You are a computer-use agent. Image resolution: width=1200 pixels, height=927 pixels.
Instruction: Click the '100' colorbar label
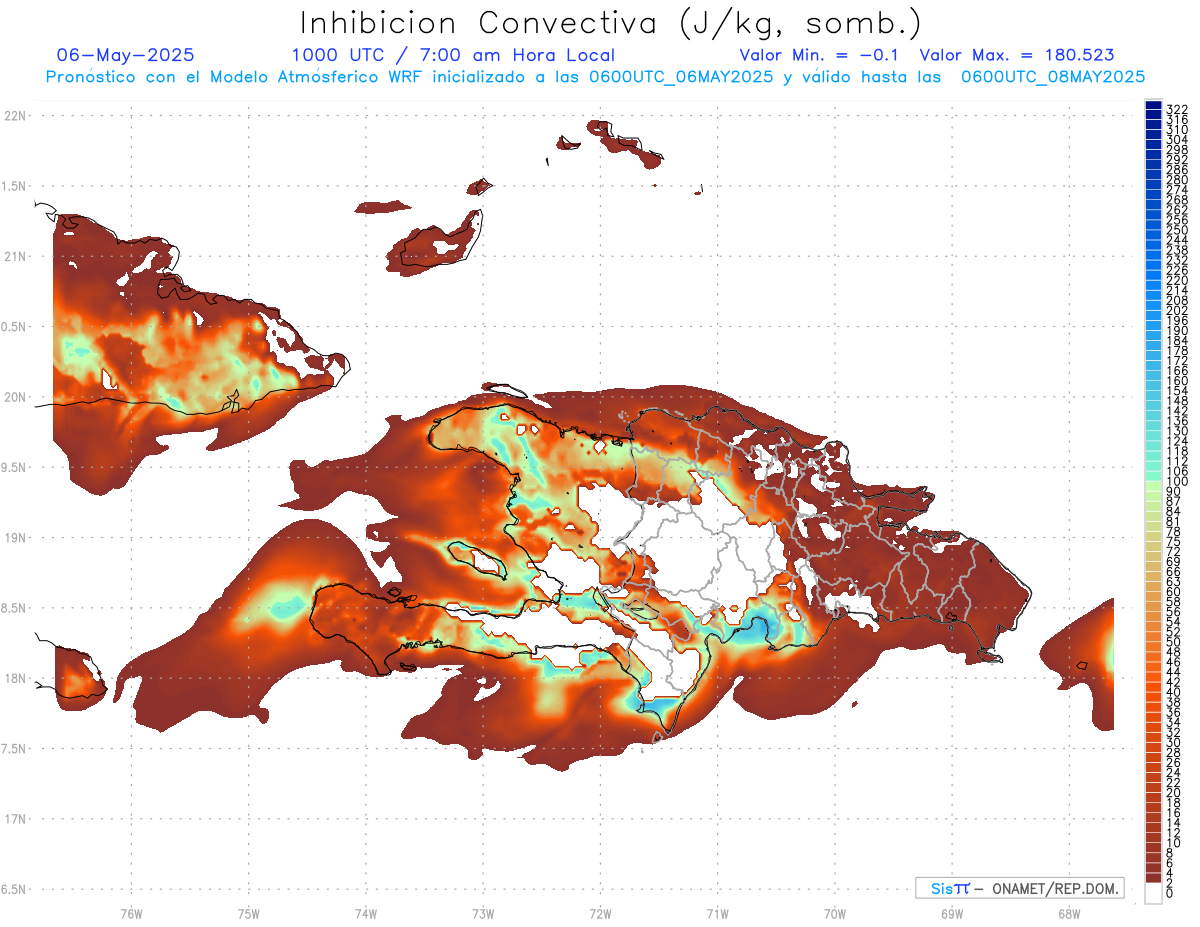(1177, 482)
